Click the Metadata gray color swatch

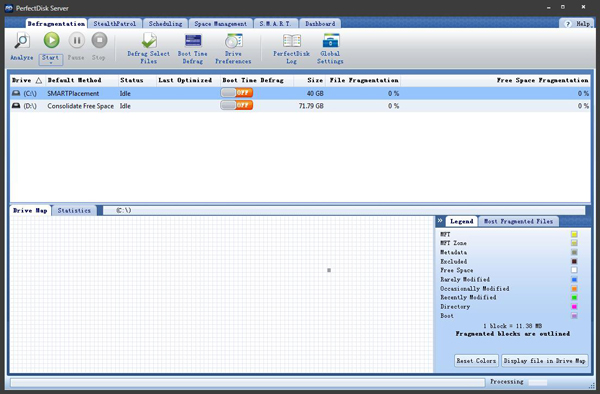(574, 252)
